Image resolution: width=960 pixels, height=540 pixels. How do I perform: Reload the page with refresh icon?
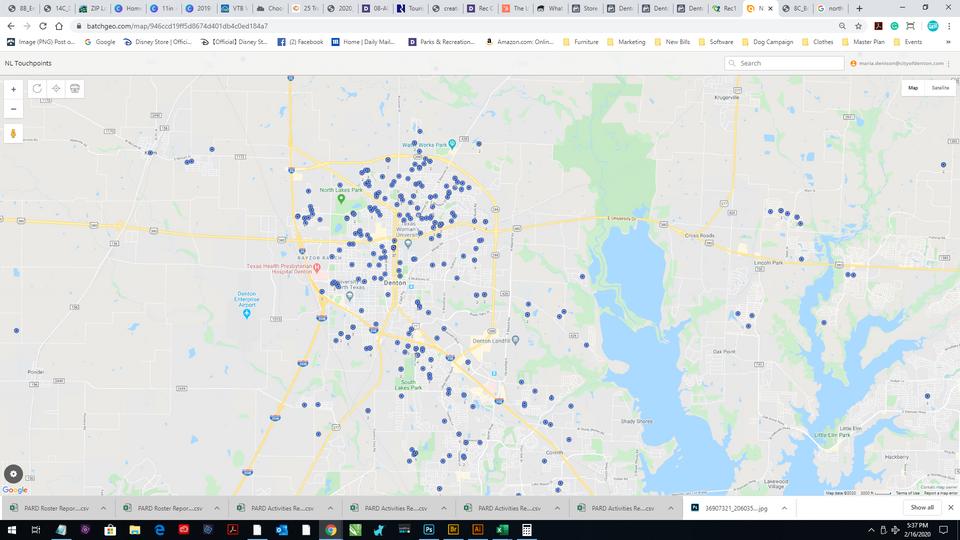click(43, 26)
